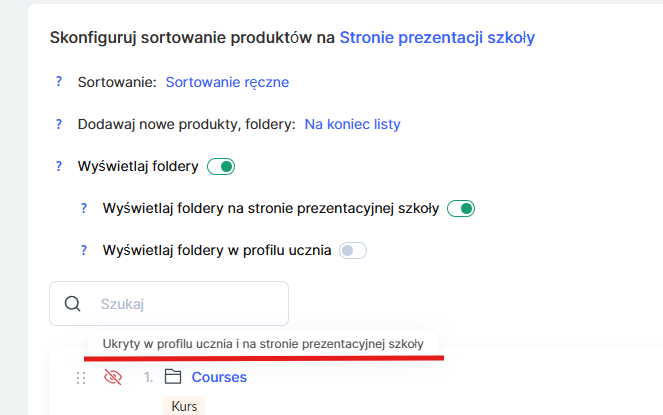Click the help icon next to Sortowanie
663x415 pixels.
pos(59,82)
